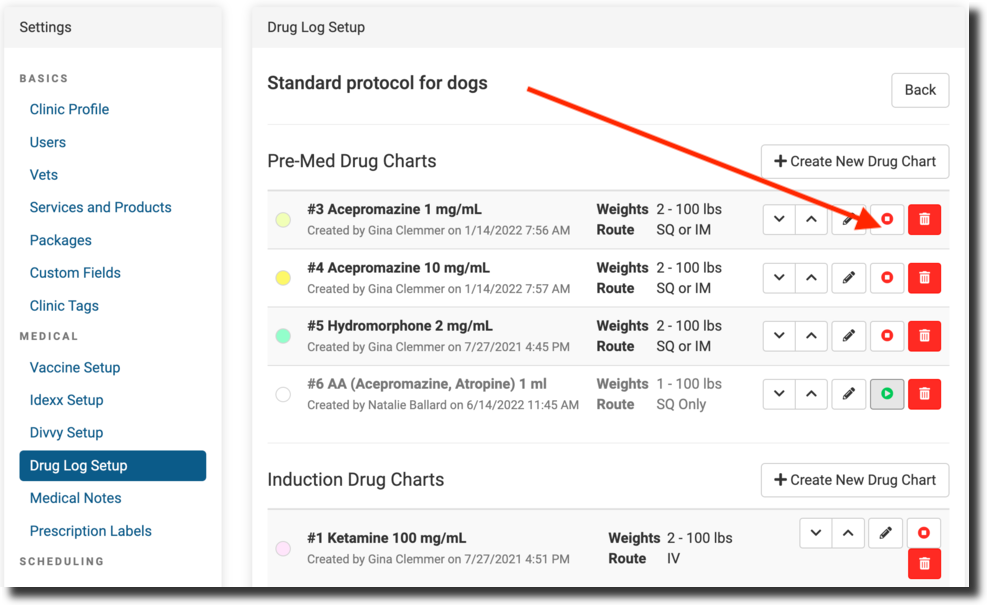The height and width of the screenshot is (605, 987).
Task: Delete the #3 Acepromazine 1 mg/mL chart
Action: tap(924, 219)
